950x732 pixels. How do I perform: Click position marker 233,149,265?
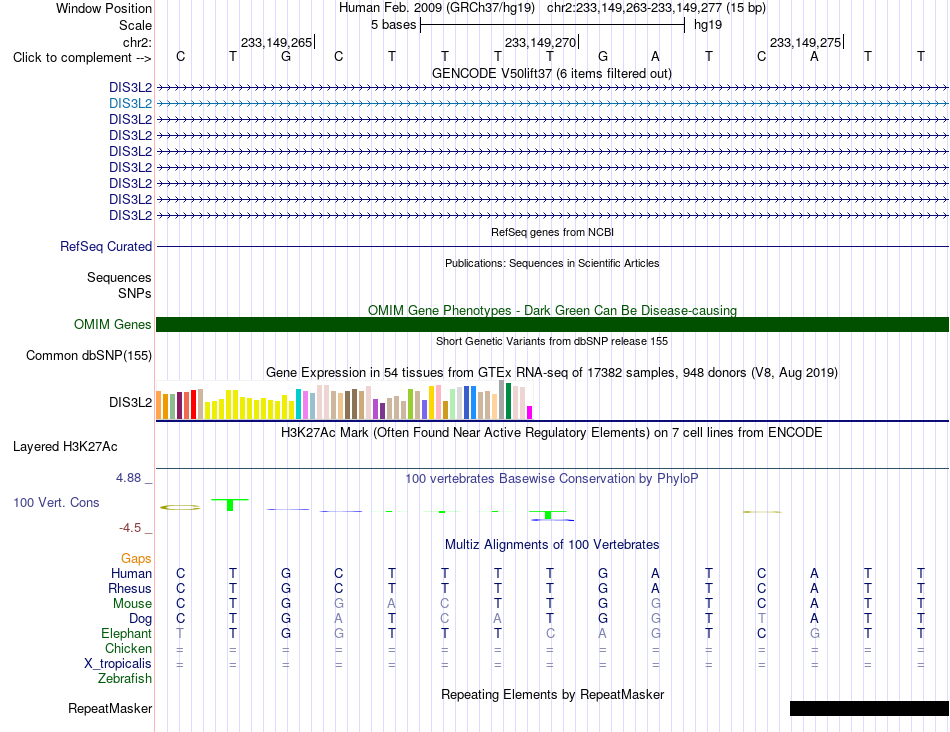pos(276,42)
